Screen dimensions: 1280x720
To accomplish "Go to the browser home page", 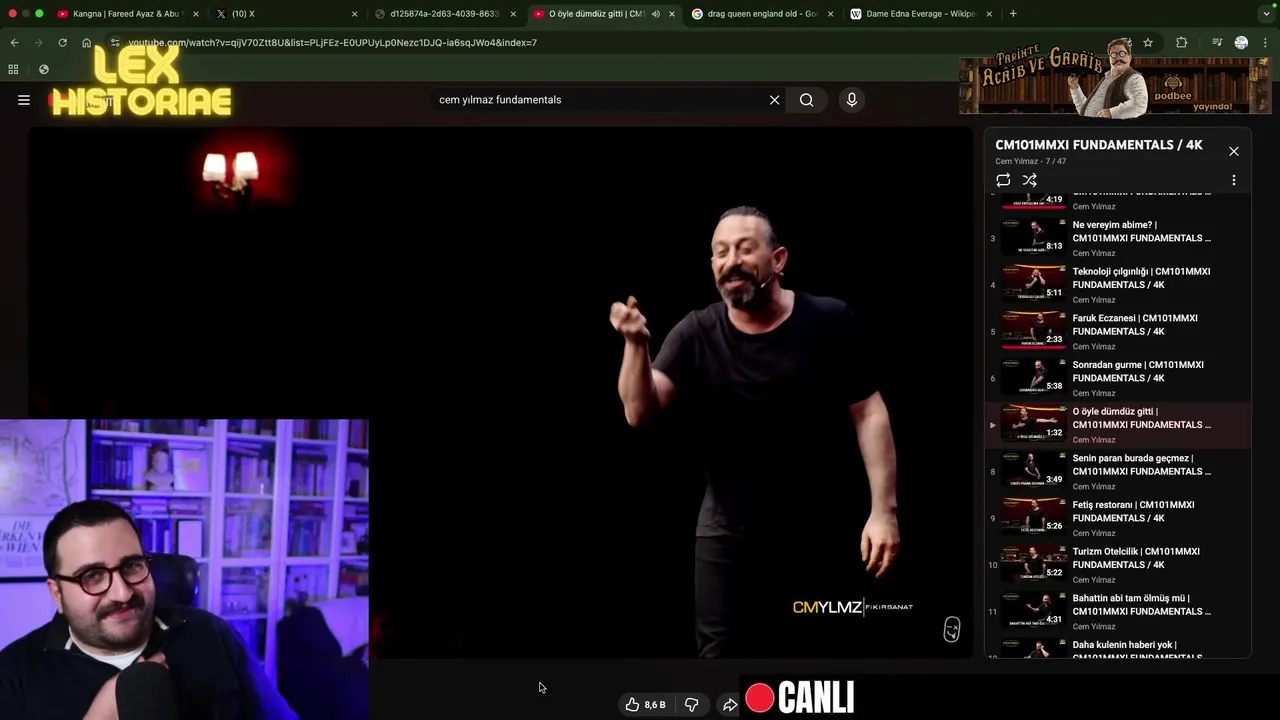I will (x=86, y=43).
